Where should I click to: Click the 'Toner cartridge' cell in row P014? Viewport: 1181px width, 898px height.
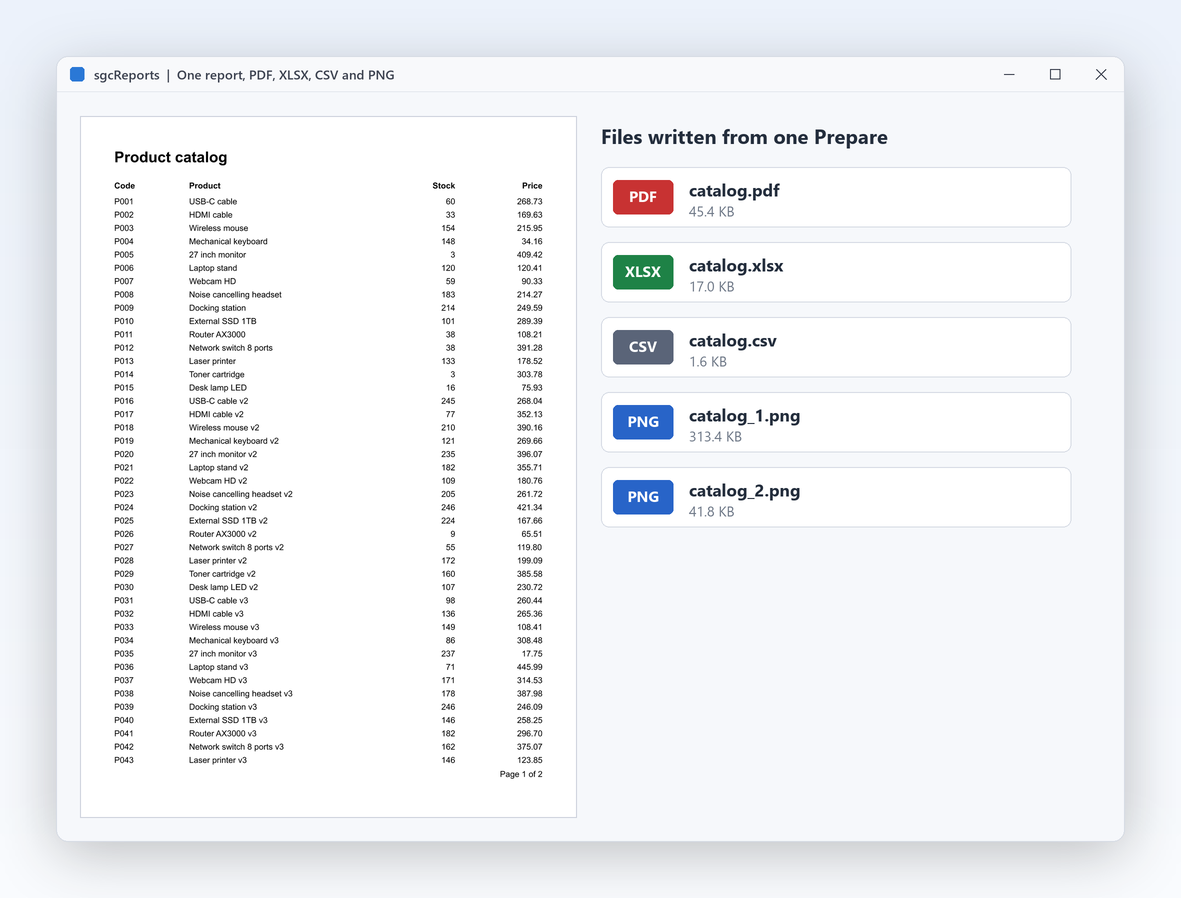tap(216, 374)
